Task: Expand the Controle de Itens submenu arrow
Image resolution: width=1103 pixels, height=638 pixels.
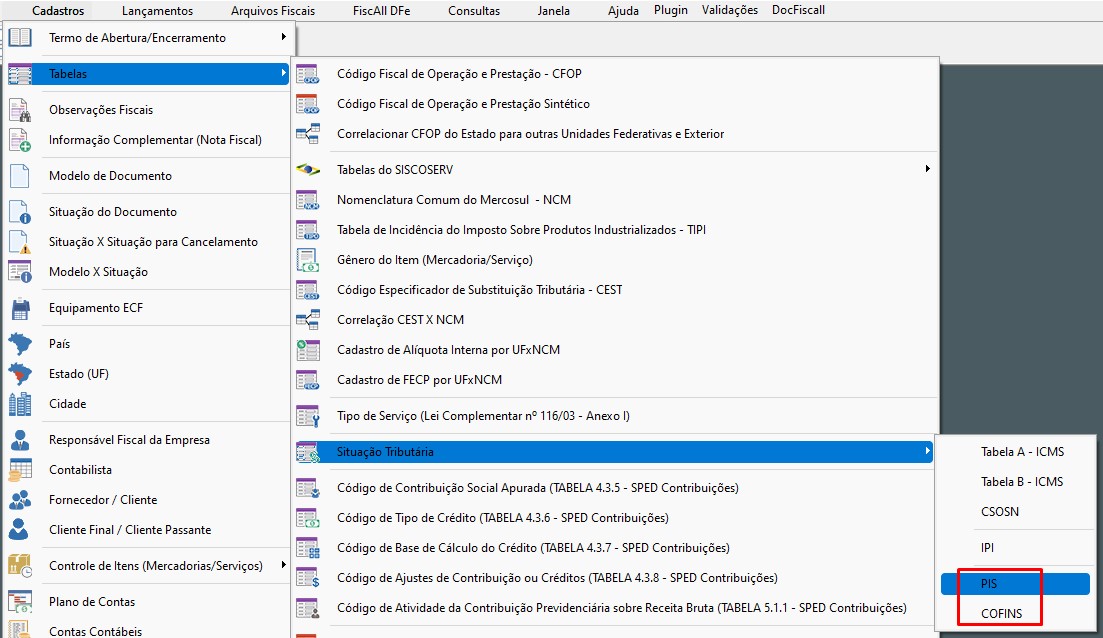Action: point(283,565)
